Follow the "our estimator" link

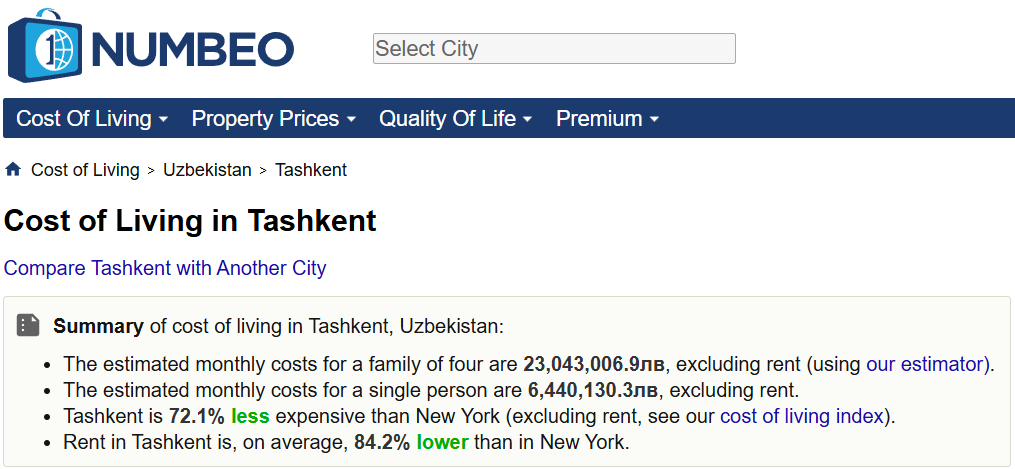(927, 364)
